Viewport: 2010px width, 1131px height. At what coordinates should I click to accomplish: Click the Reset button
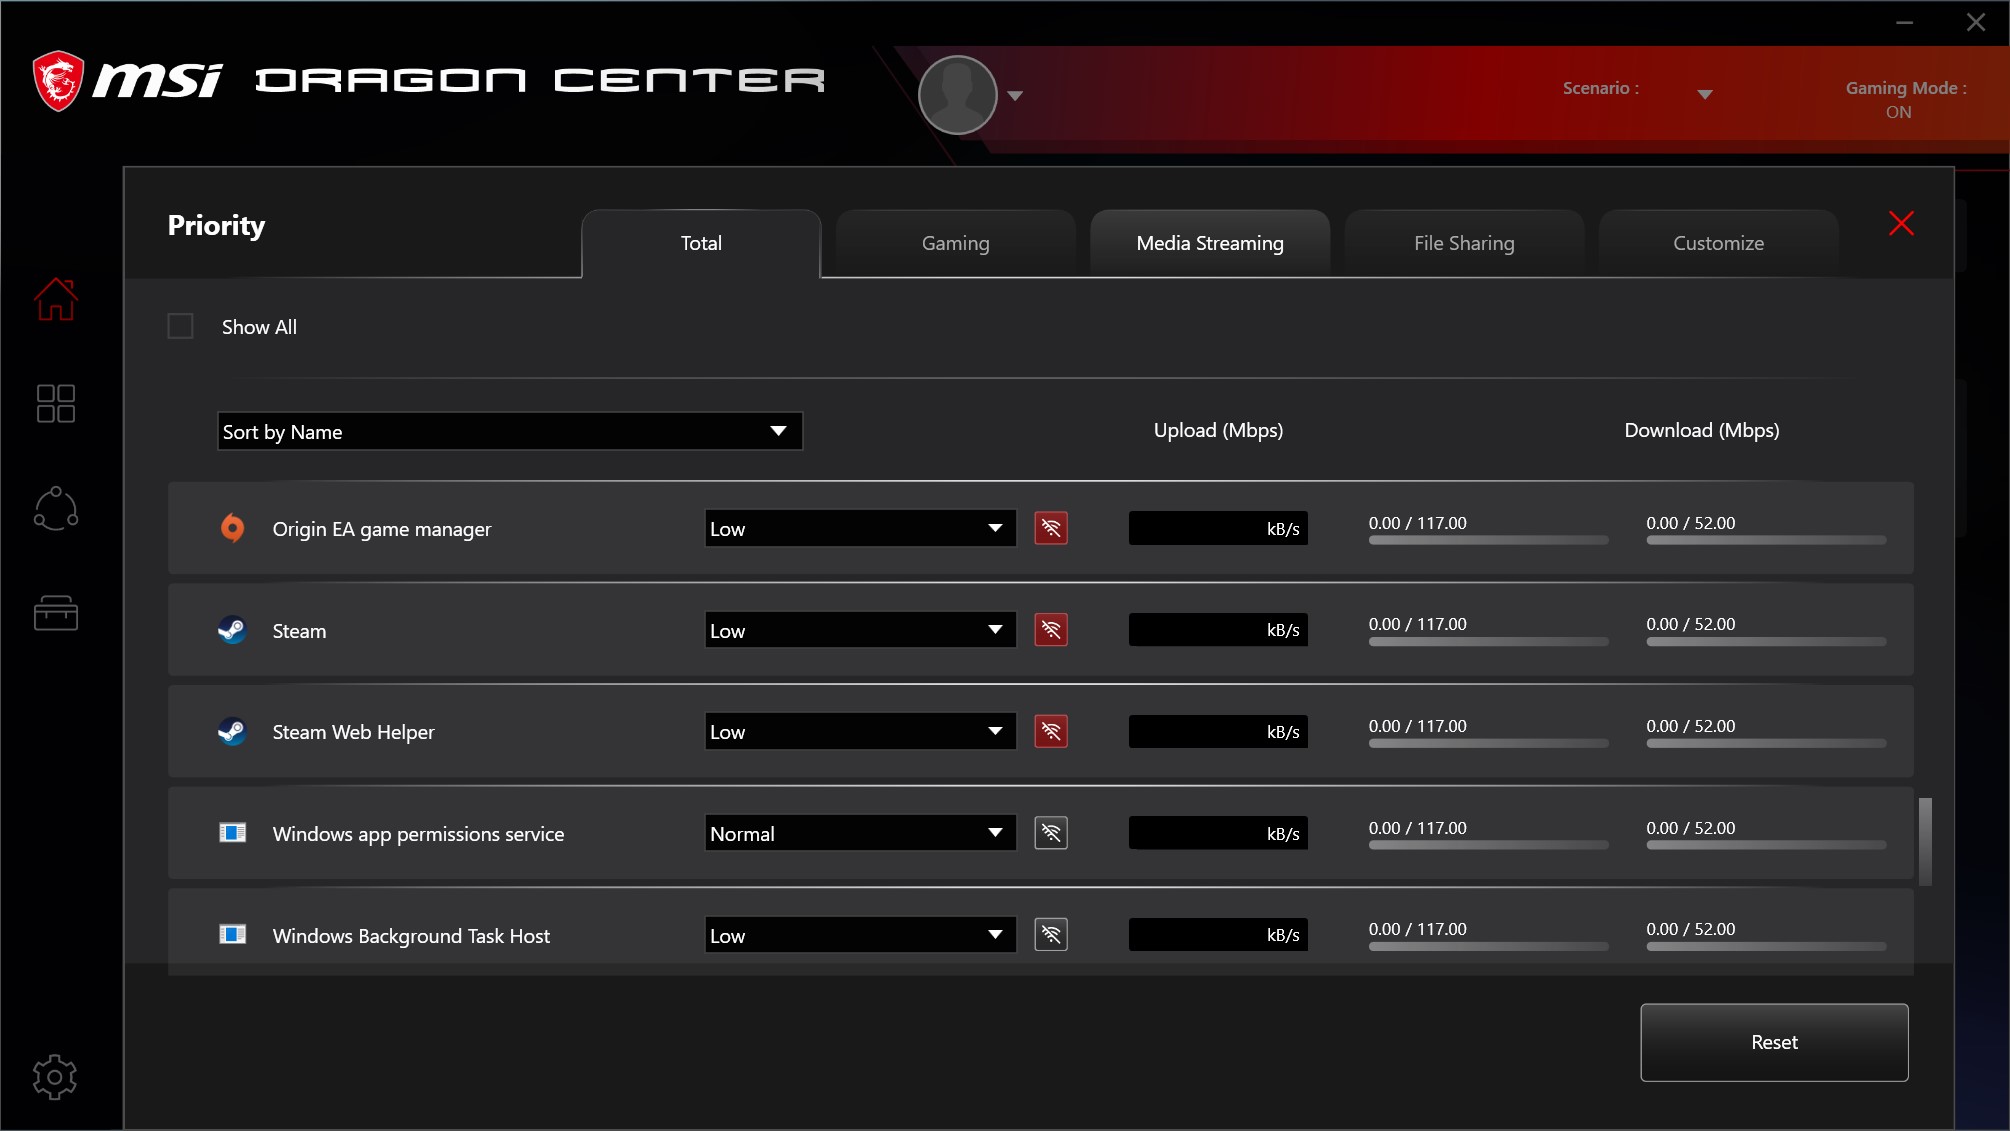tap(1774, 1042)
